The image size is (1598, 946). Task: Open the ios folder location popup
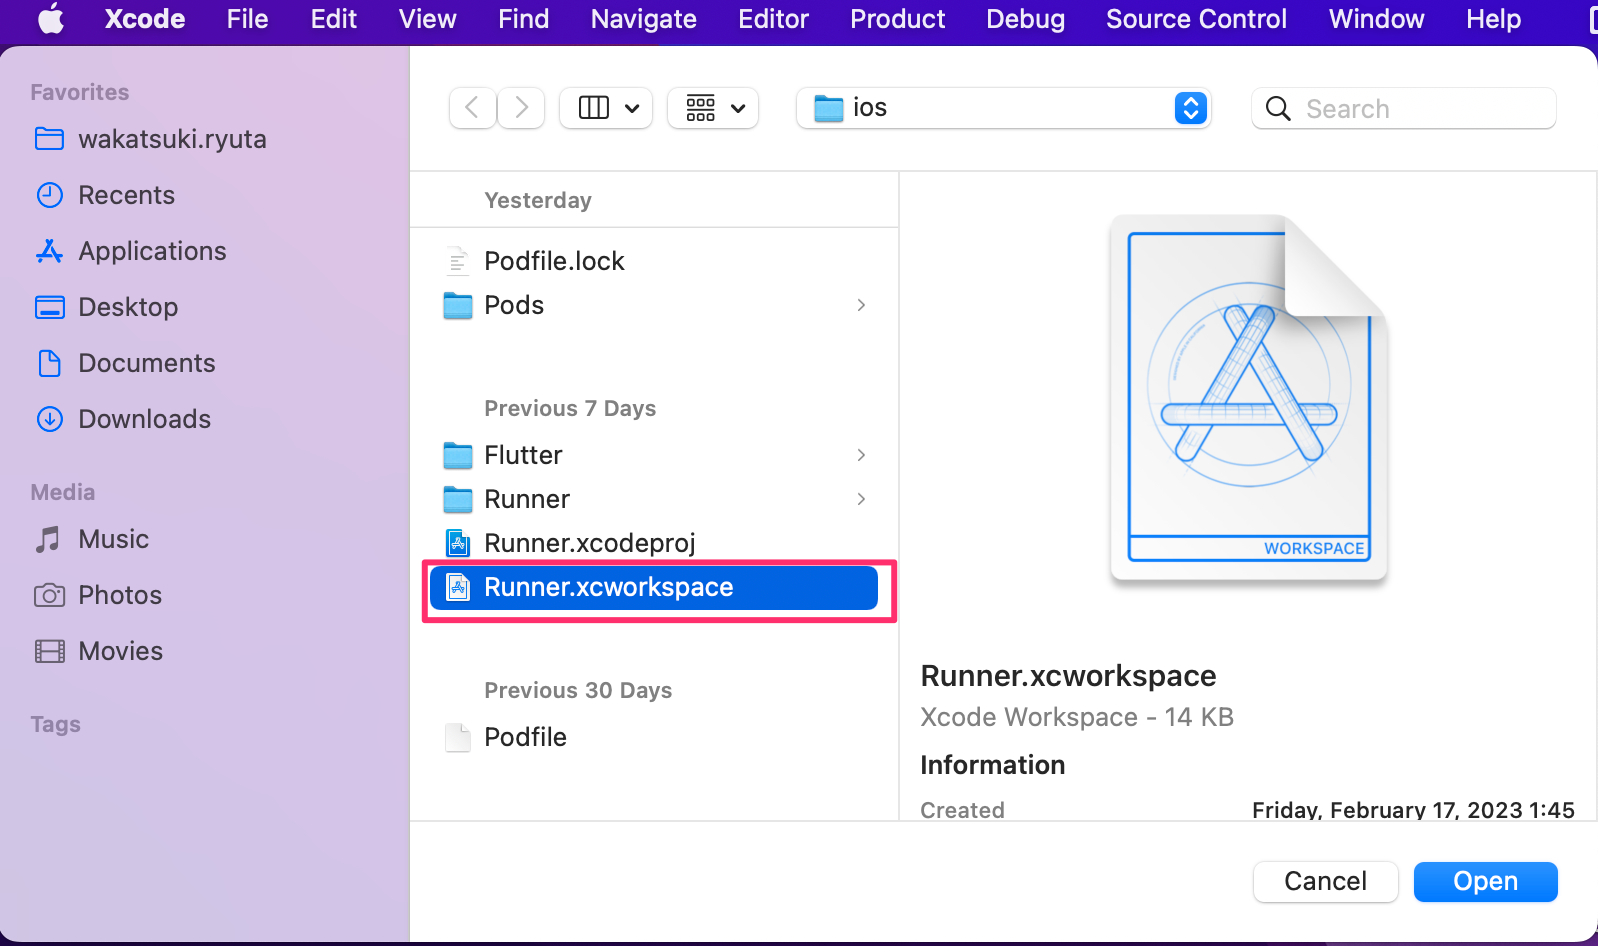point(1004,108)
